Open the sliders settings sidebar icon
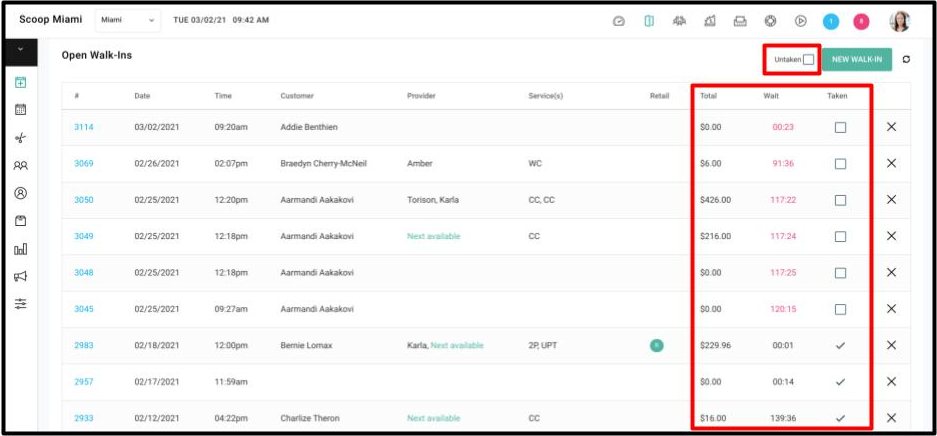This screenshot has height=436, width=937. [21, 303]
